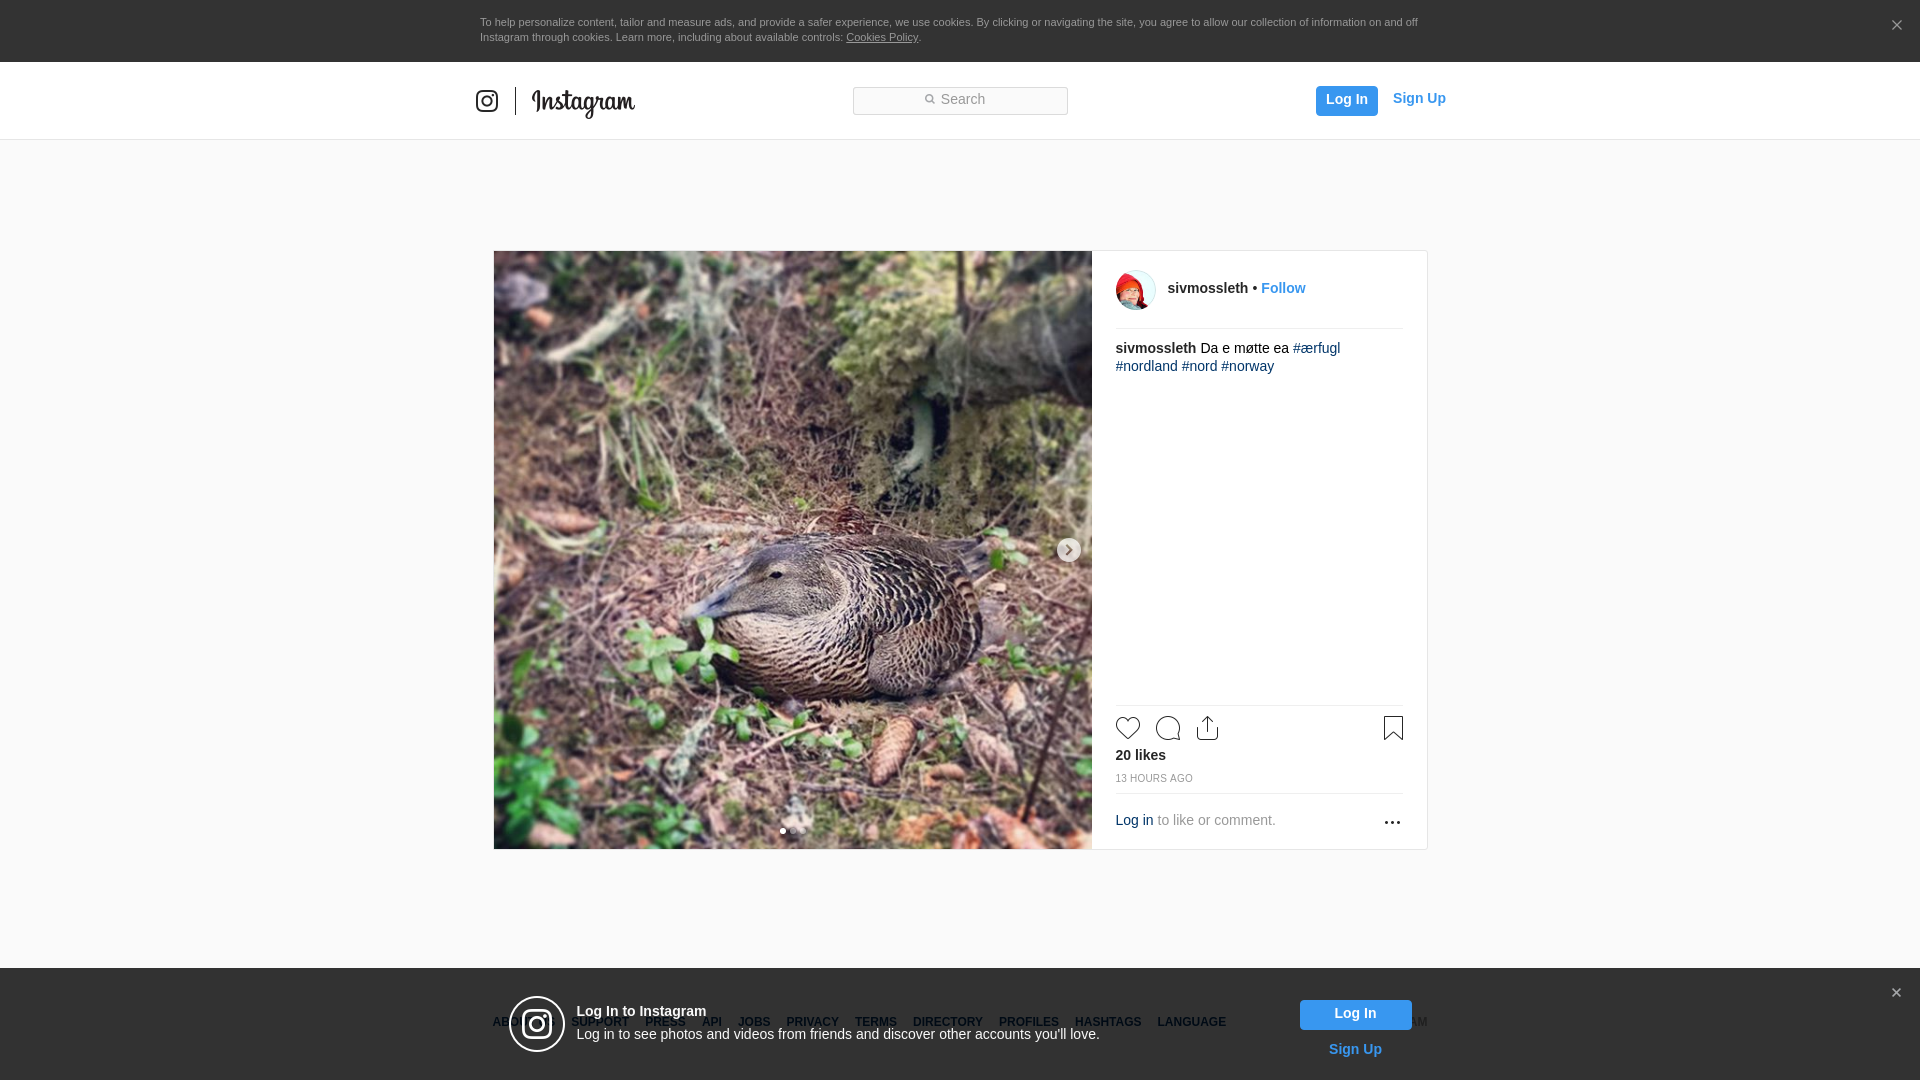The height and width of the screenshot is (1080, 1920).
Task: Go to next photo with arrow chevron
Action: (1068, 550)
